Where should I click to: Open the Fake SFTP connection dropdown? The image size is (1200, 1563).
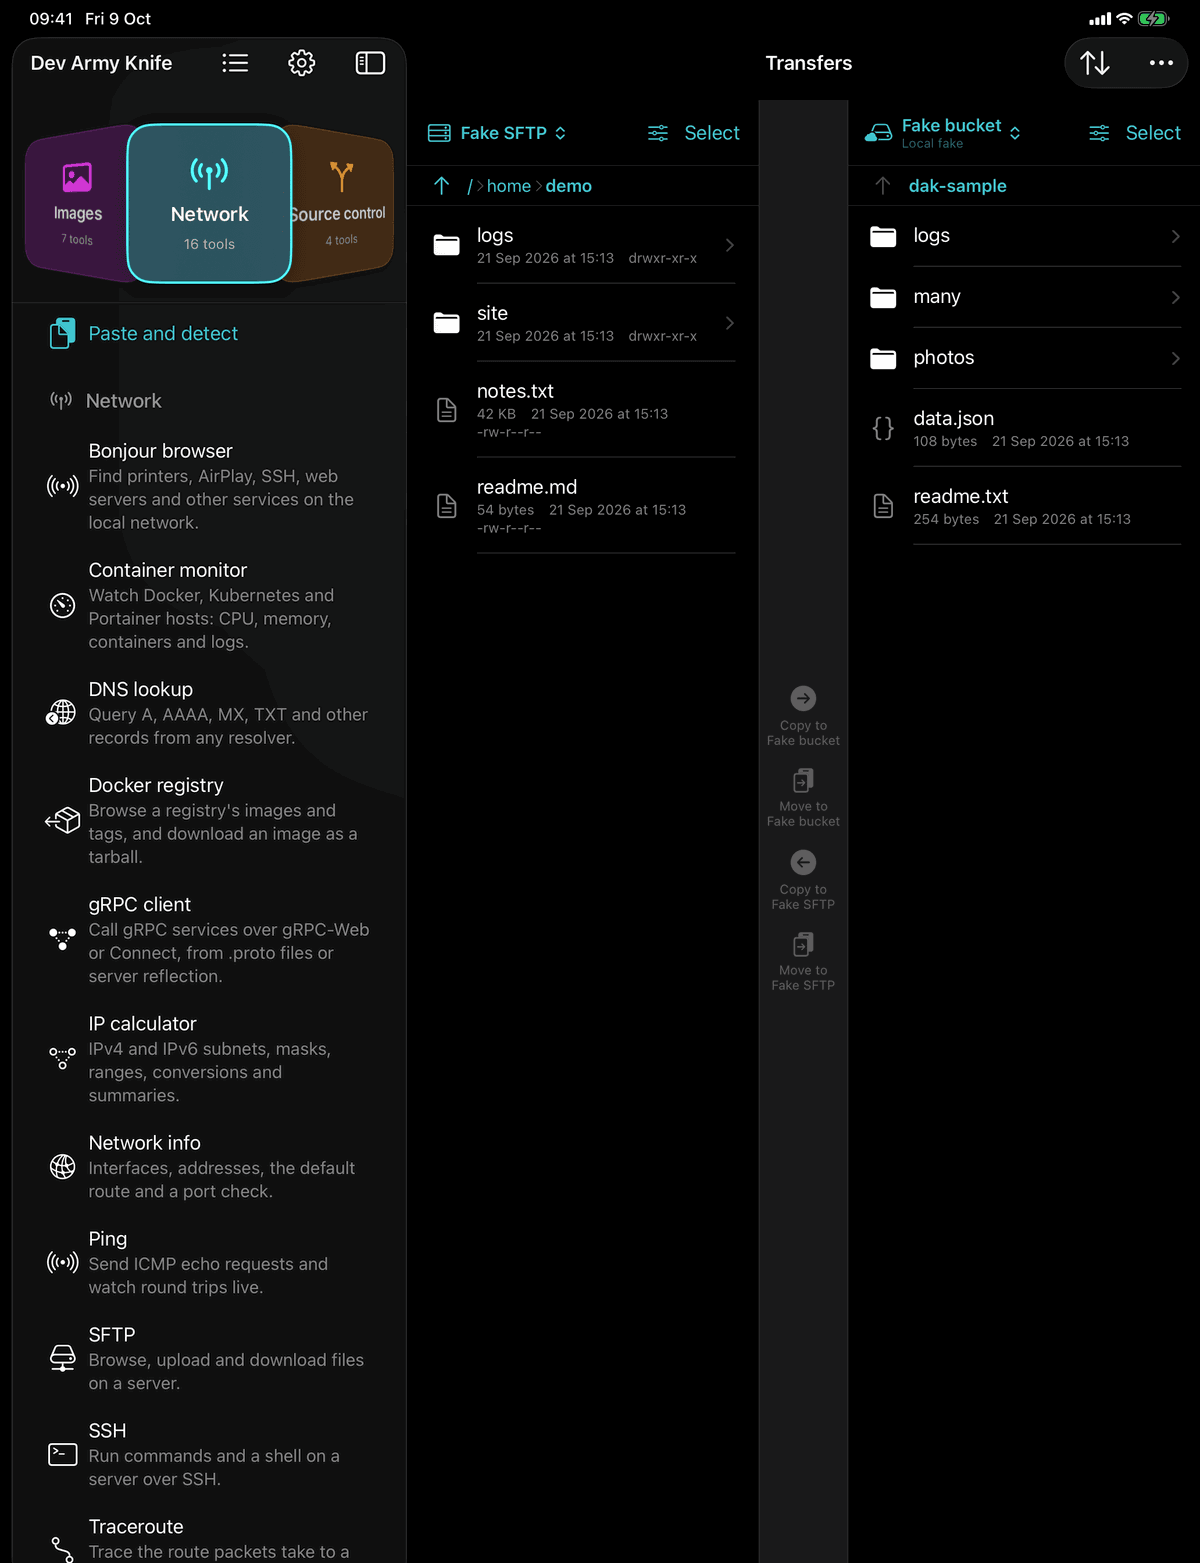point(497,133)
